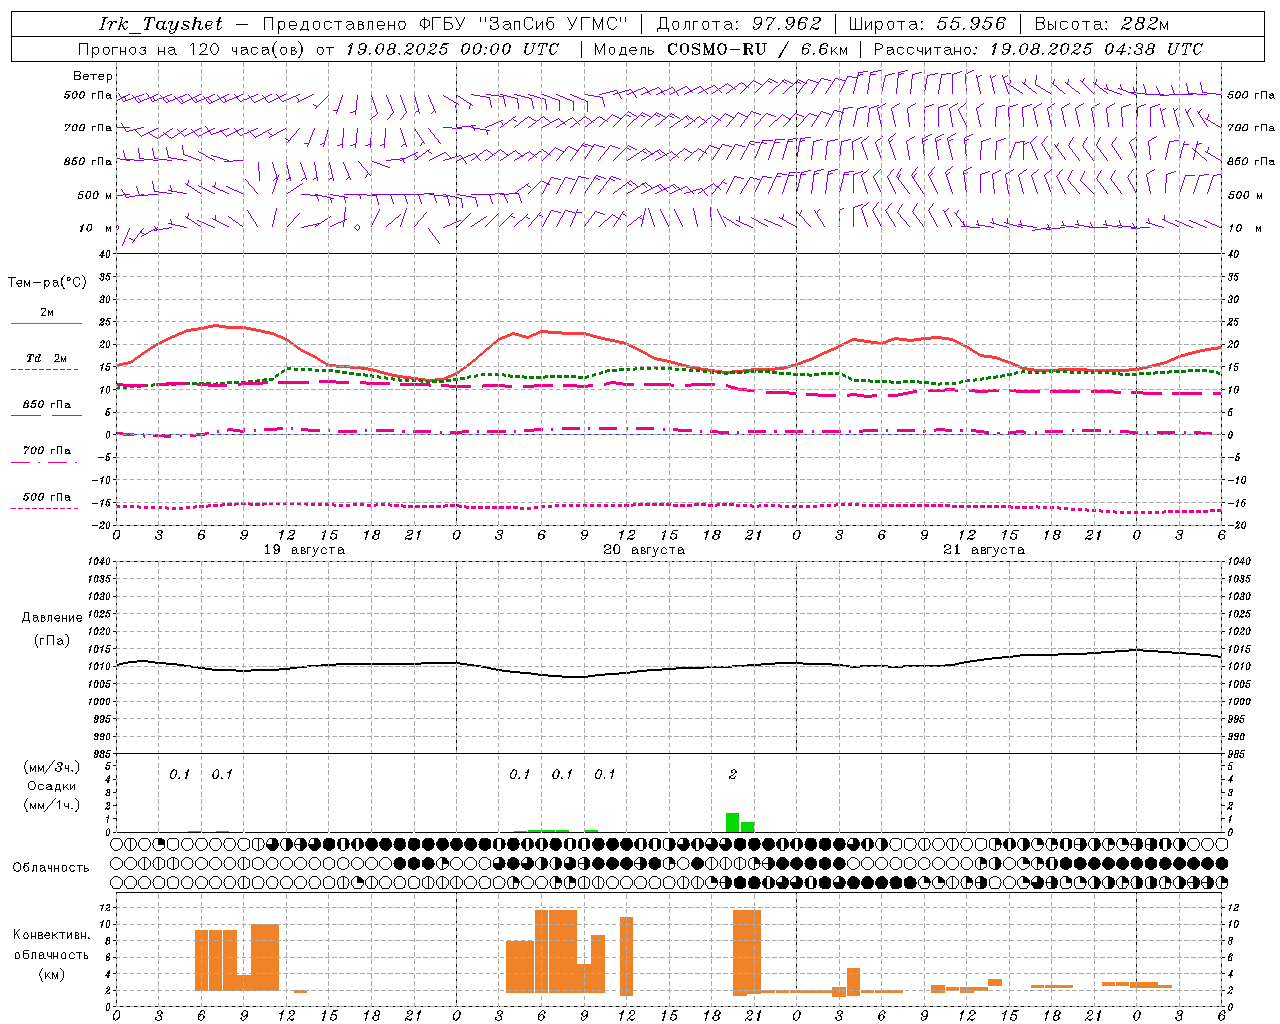Click the 500 гПа entry in temperature legend
This screenshot has height=1024, width=1280.
point(47,497)
